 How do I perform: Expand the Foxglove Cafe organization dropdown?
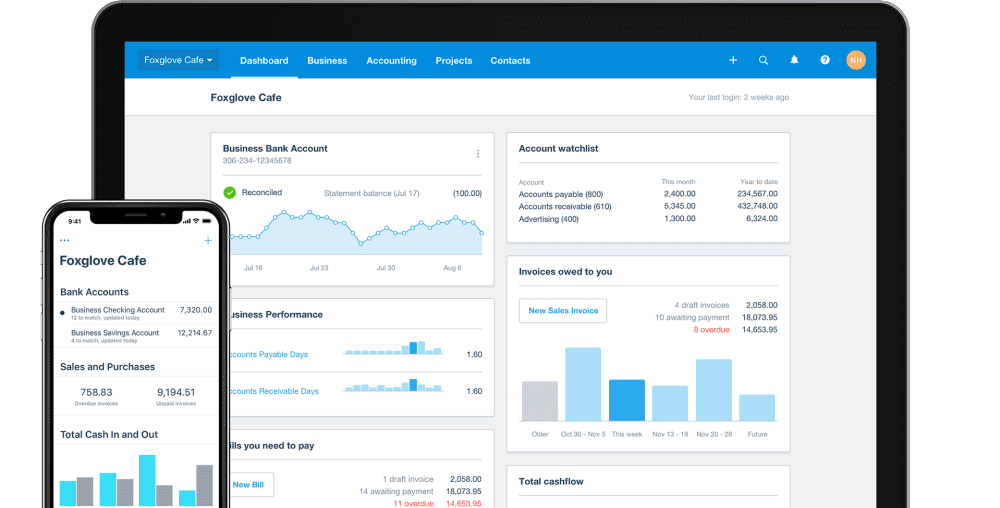pos(178,60)
